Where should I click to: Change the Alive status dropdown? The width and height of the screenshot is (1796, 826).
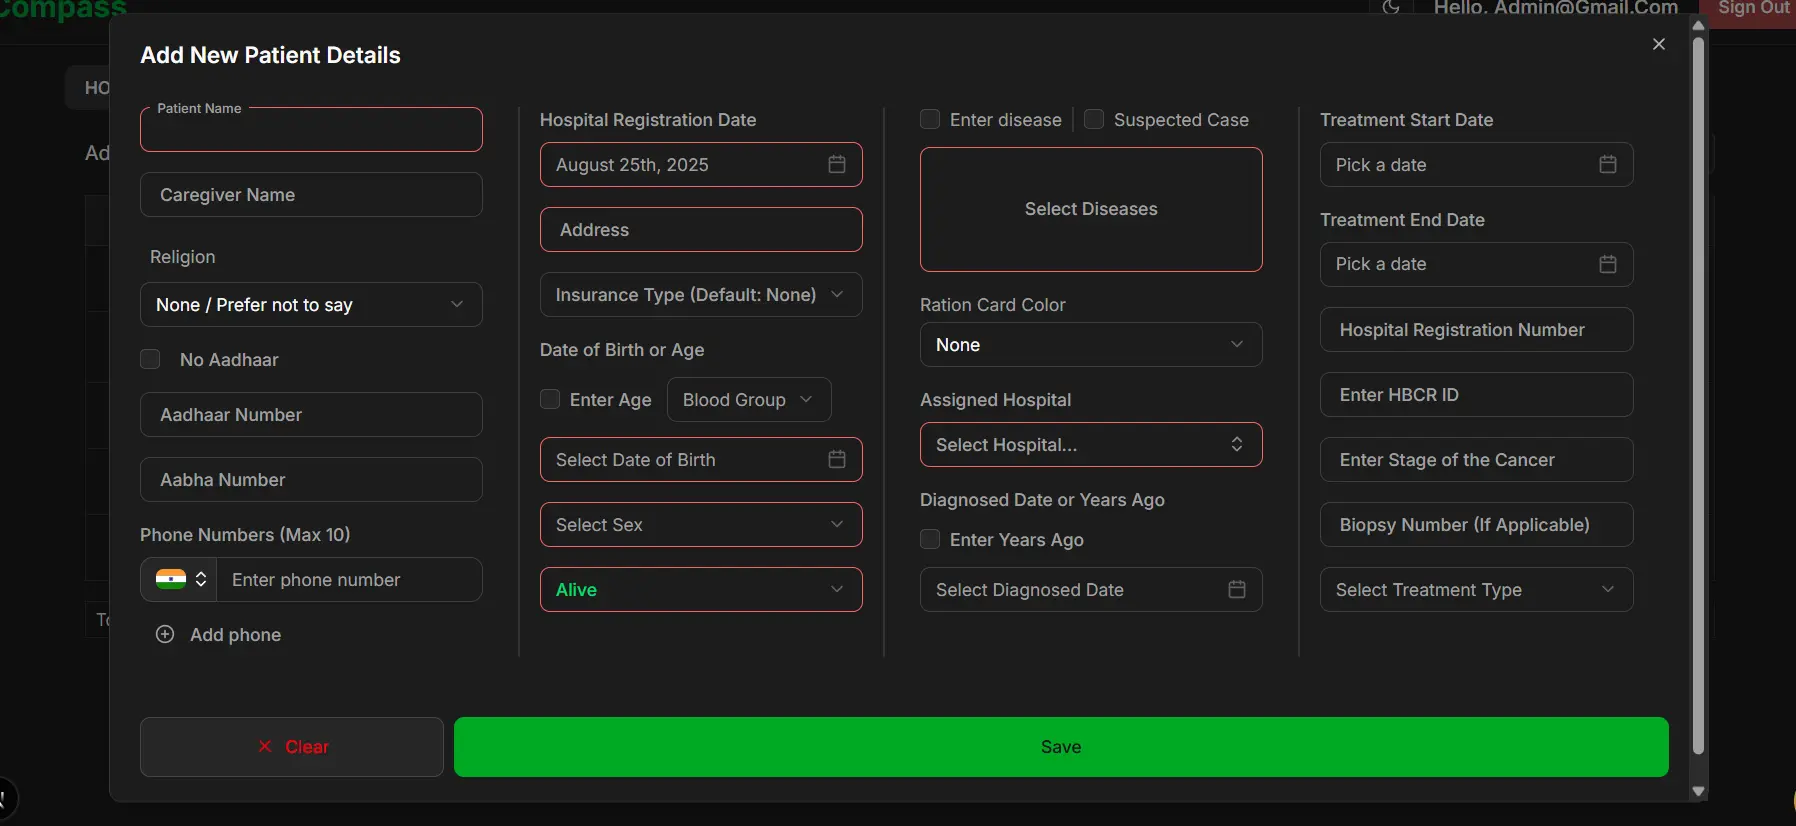701,589
